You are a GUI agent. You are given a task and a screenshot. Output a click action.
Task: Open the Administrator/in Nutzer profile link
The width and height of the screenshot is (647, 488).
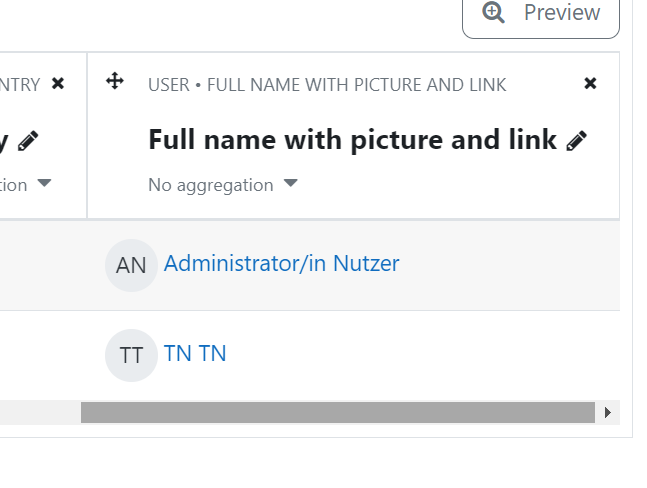281,263
